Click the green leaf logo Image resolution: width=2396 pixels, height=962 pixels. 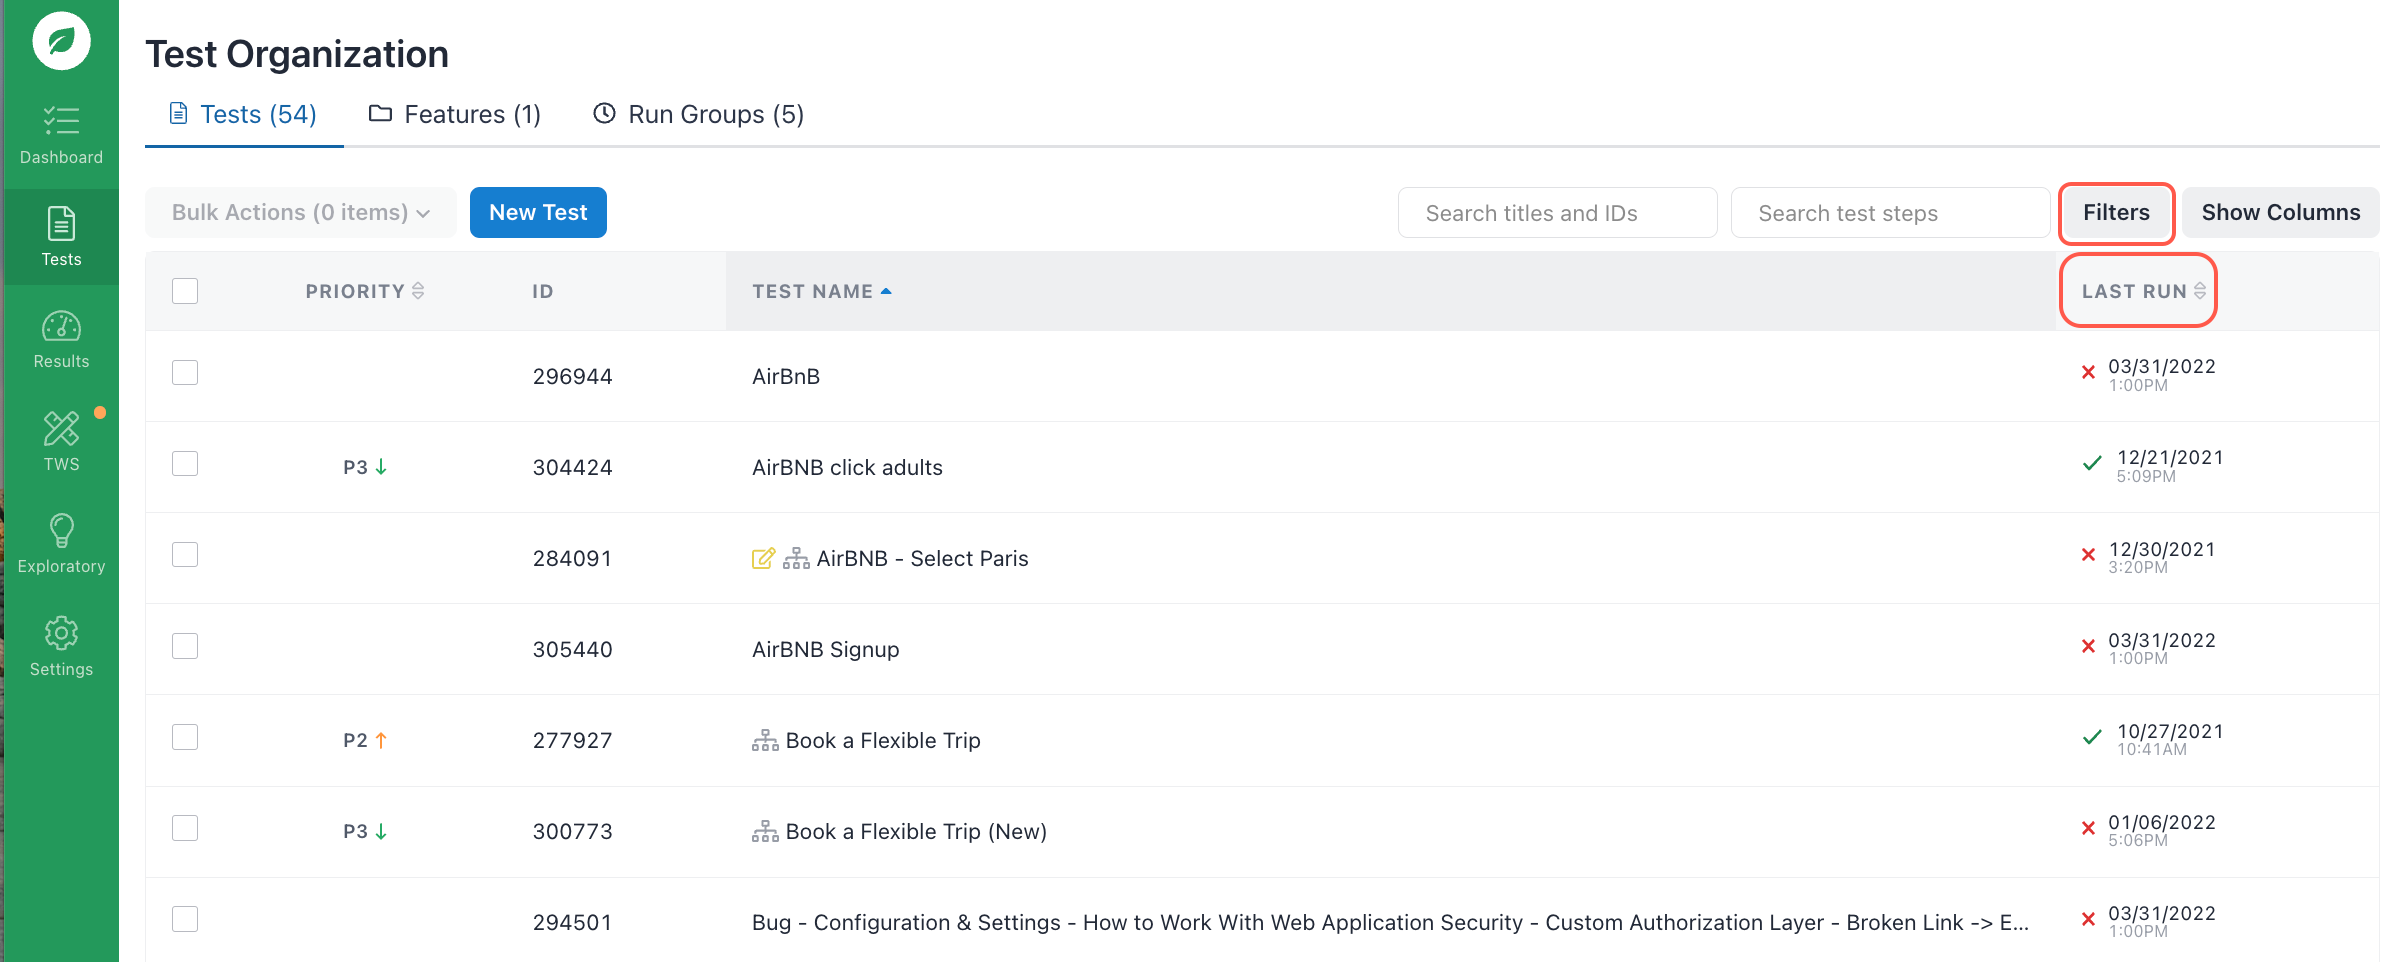[x=61, y=41]
